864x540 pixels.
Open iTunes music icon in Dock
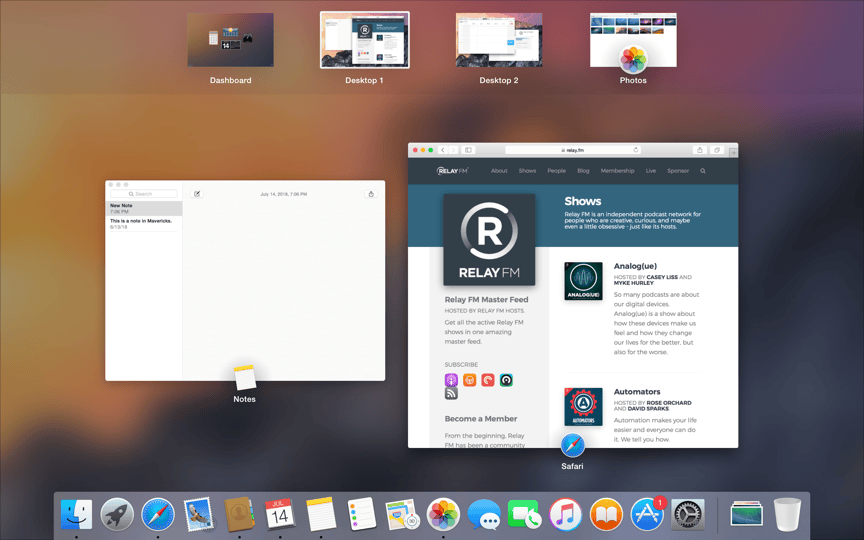coord(565,515)
